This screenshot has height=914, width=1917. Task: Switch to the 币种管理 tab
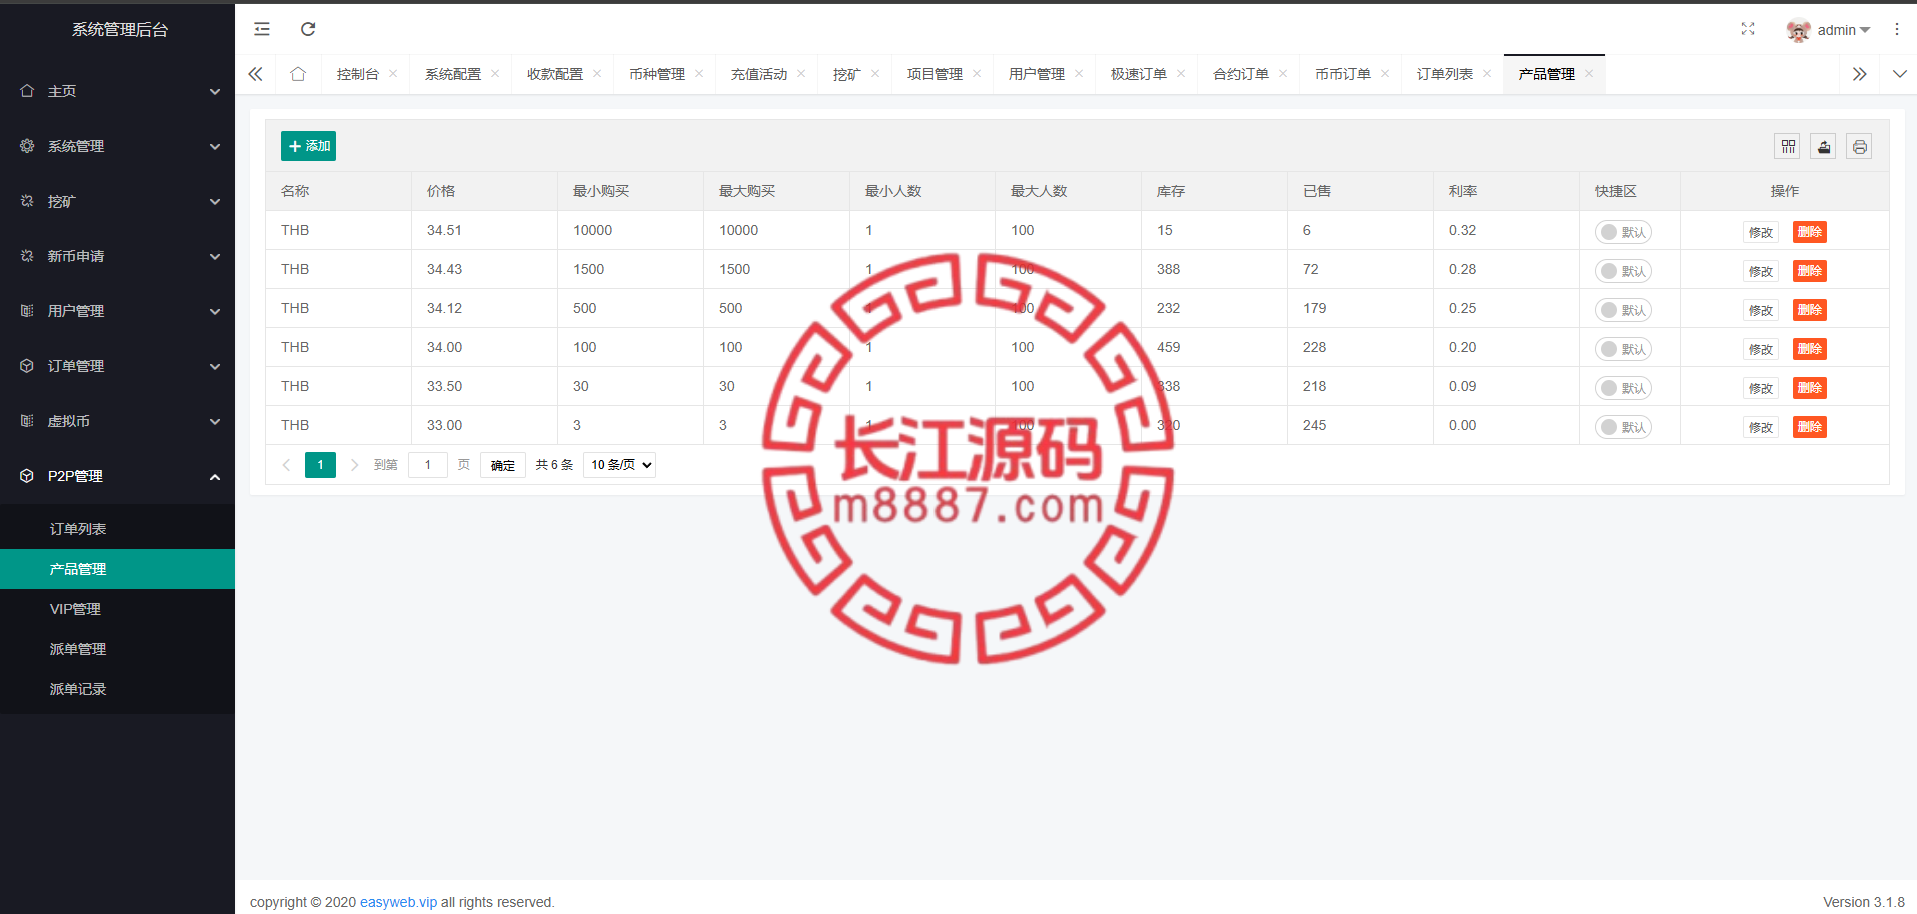657,74
